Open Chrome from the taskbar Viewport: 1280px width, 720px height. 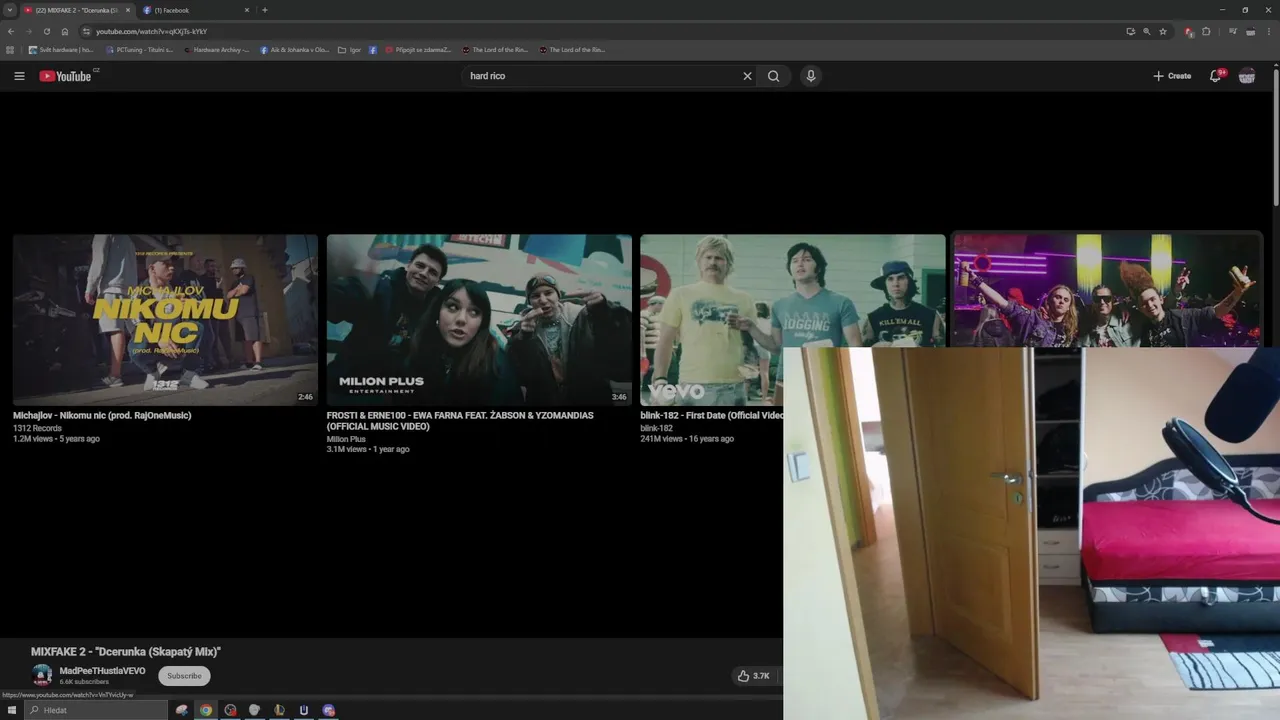coord(206,710)
